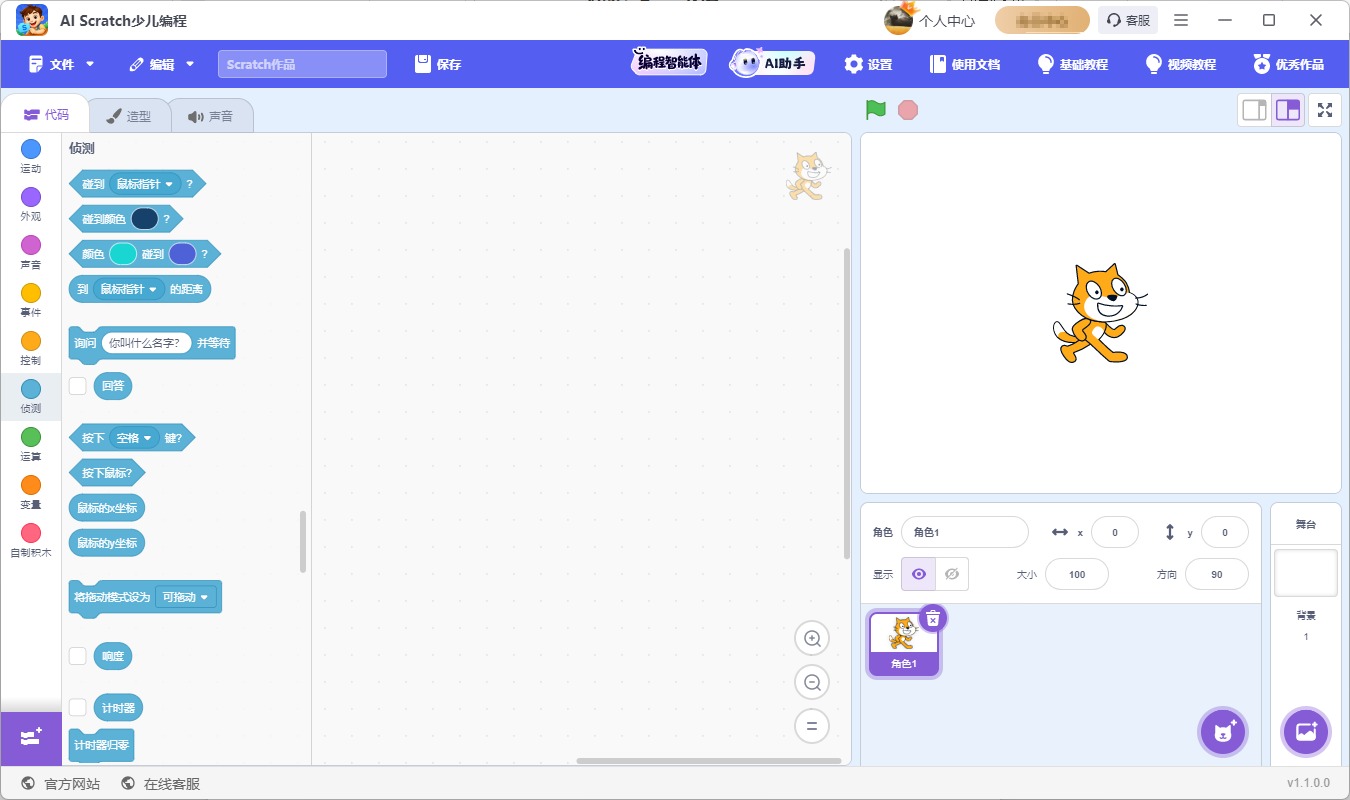Select the 自制积木 category circle
Viewport: 1350px width, 800px height.
pyautogui.click(x=31, y=533)
